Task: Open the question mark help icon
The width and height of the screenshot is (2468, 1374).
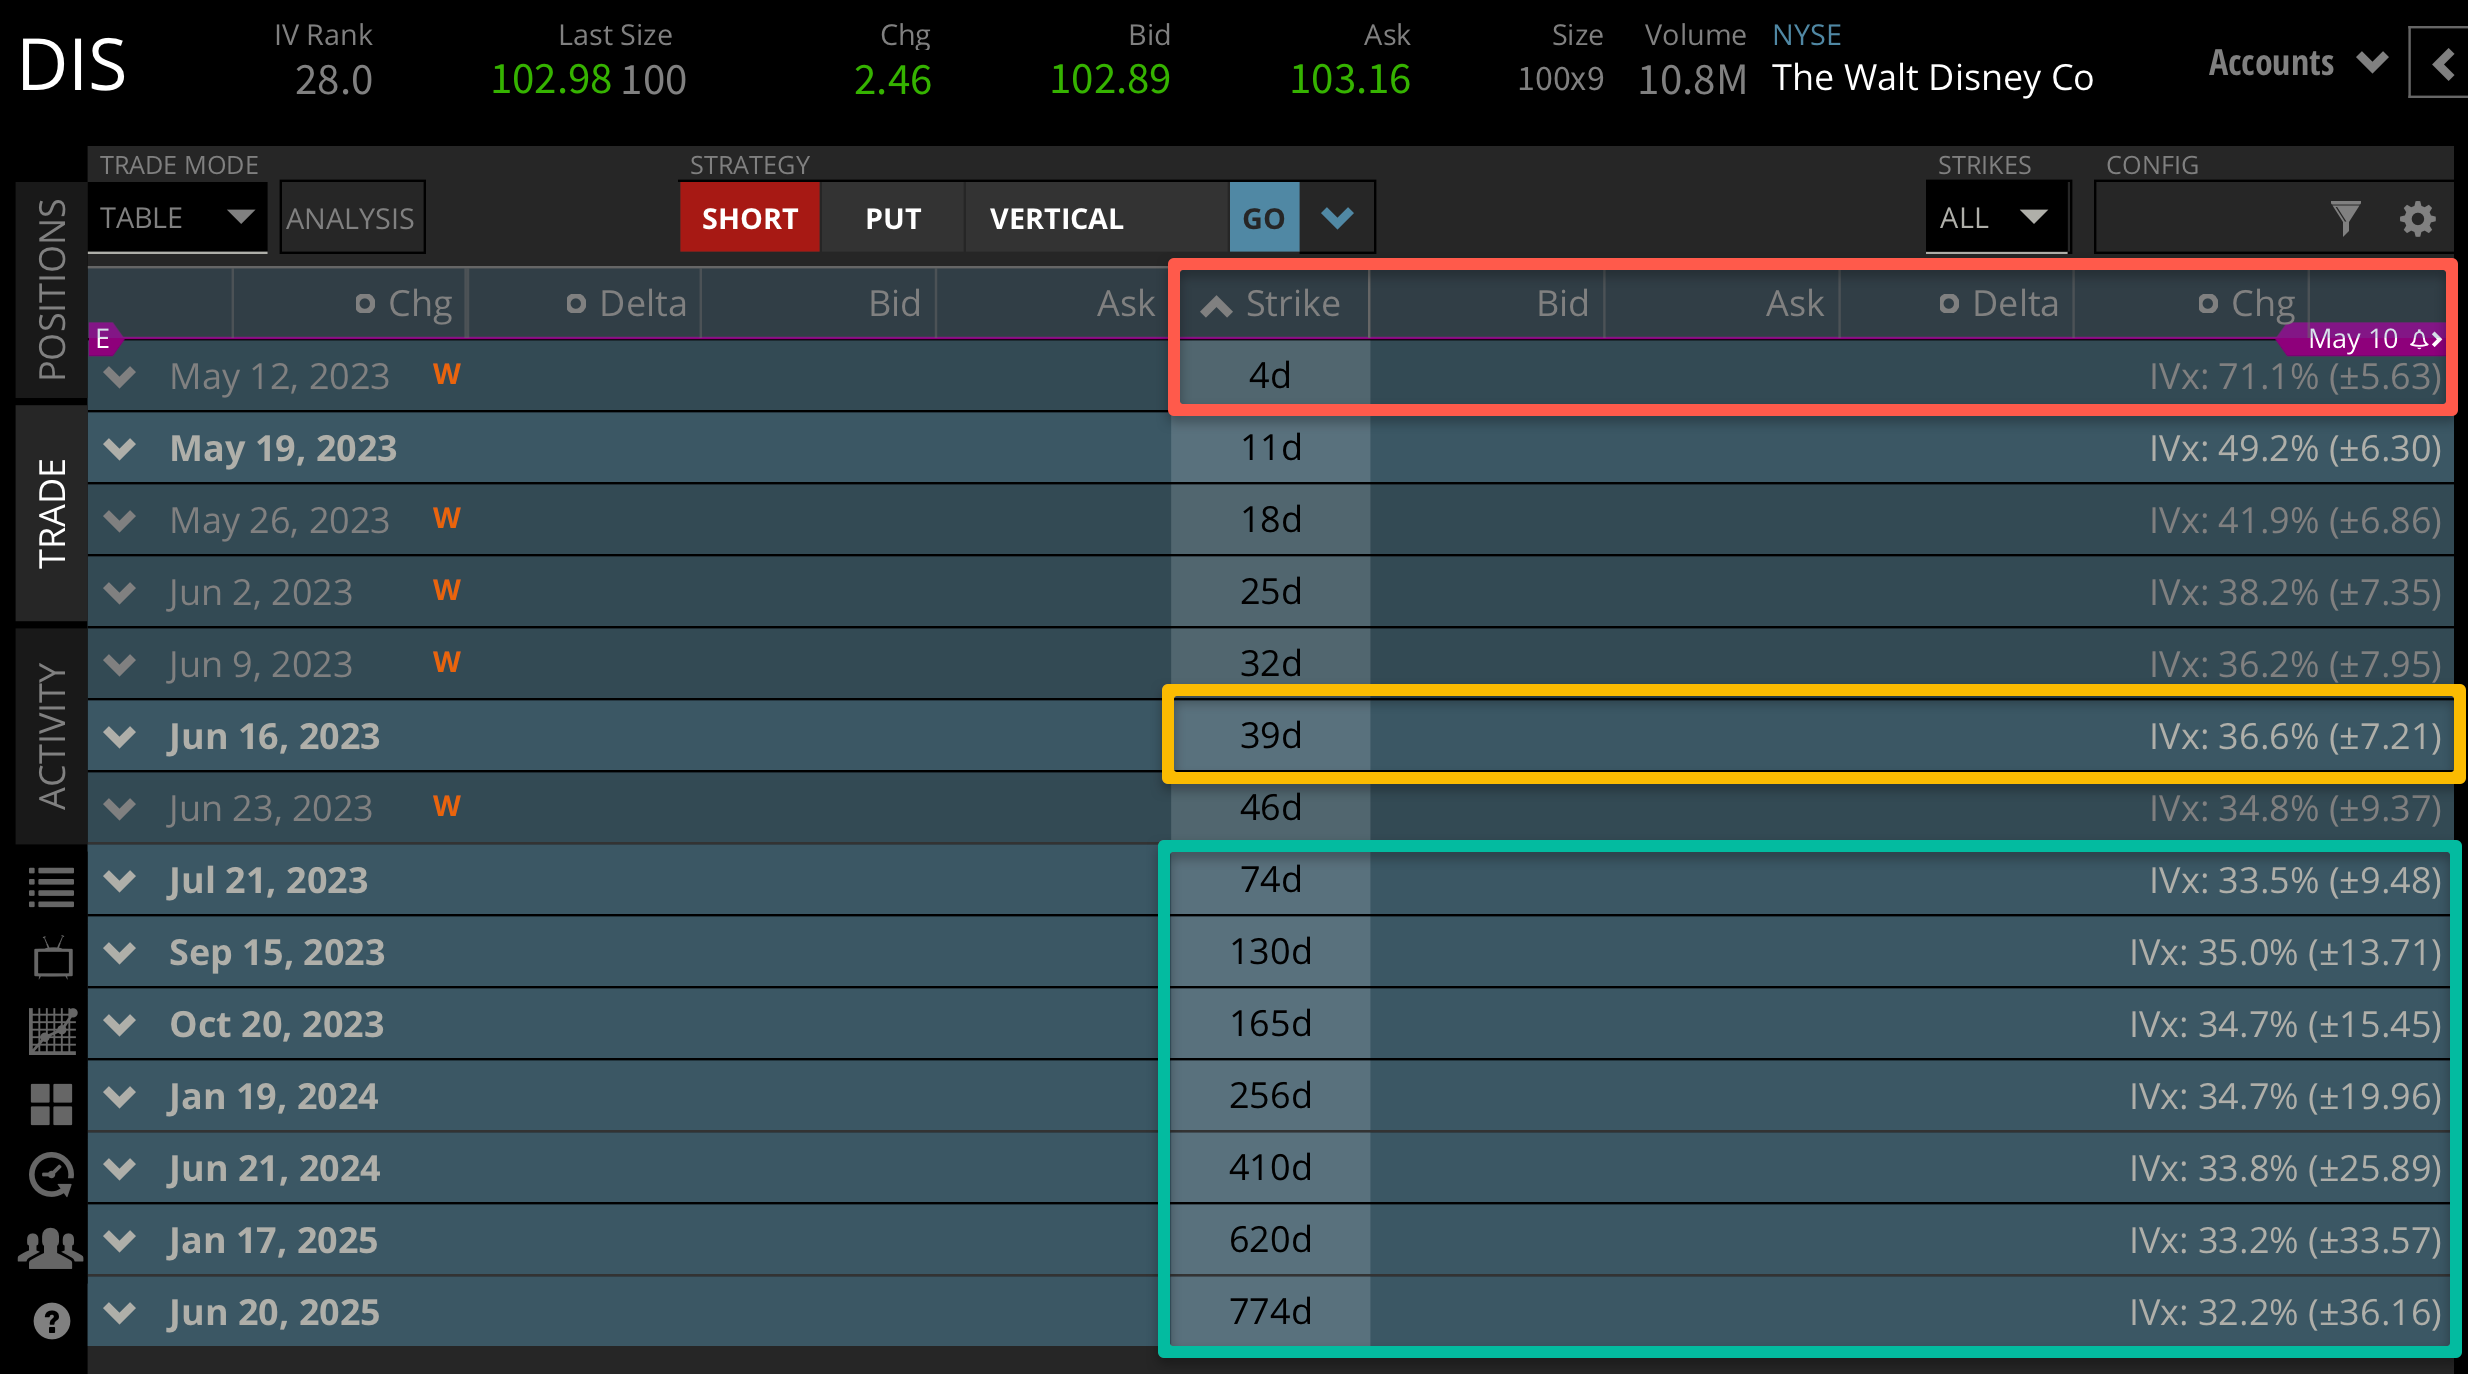Action: click(51, 1321)
